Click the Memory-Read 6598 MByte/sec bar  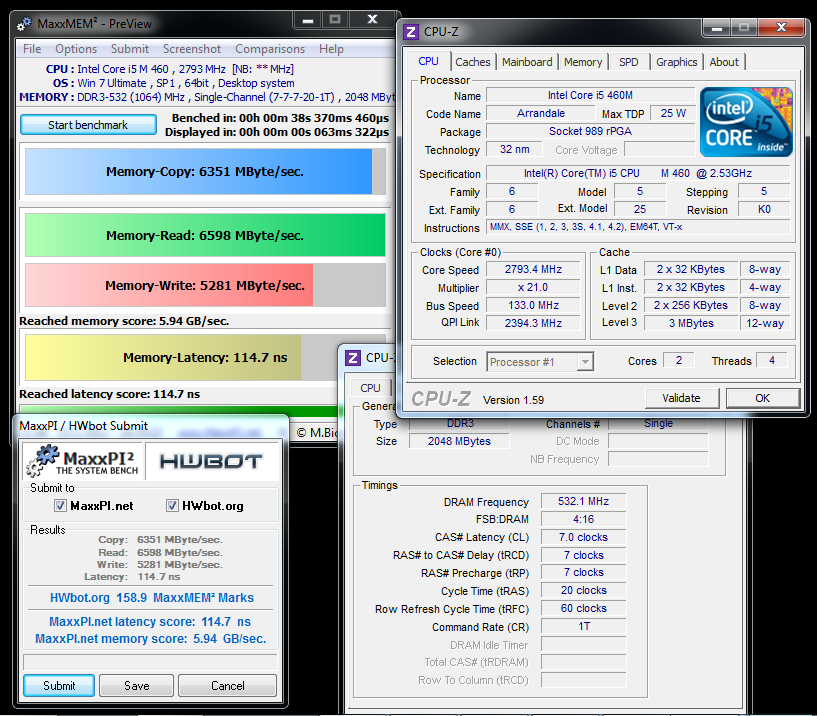point(205,235)
